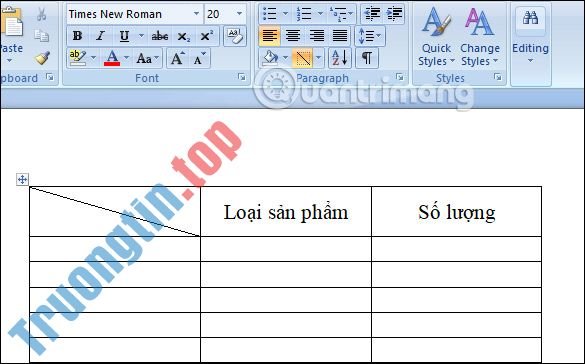Click the empty cell below 'Số lượng'
The image size is (585, 364).
coord(457,249)
